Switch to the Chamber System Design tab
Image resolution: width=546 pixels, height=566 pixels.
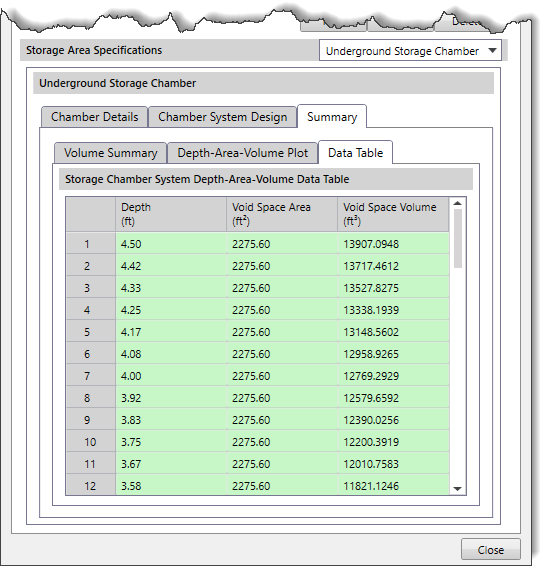point(223,117)
